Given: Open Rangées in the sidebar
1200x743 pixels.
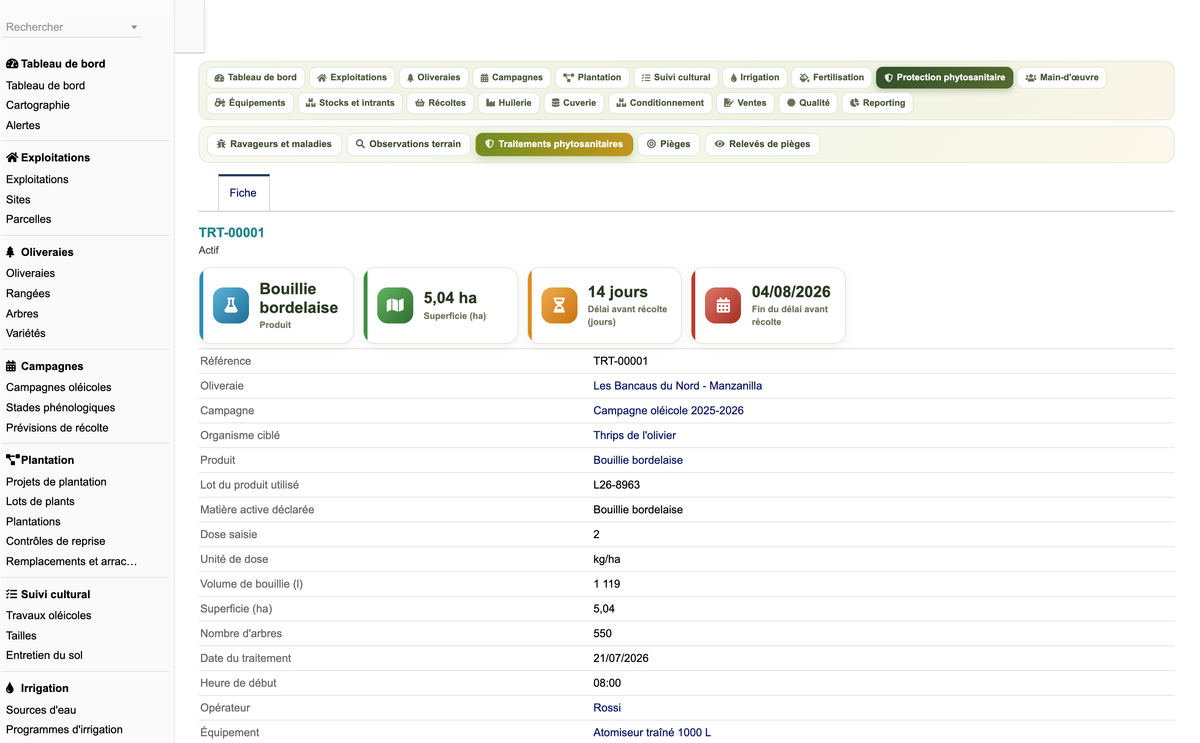Looking at the screenshot, I should [28, 293].
